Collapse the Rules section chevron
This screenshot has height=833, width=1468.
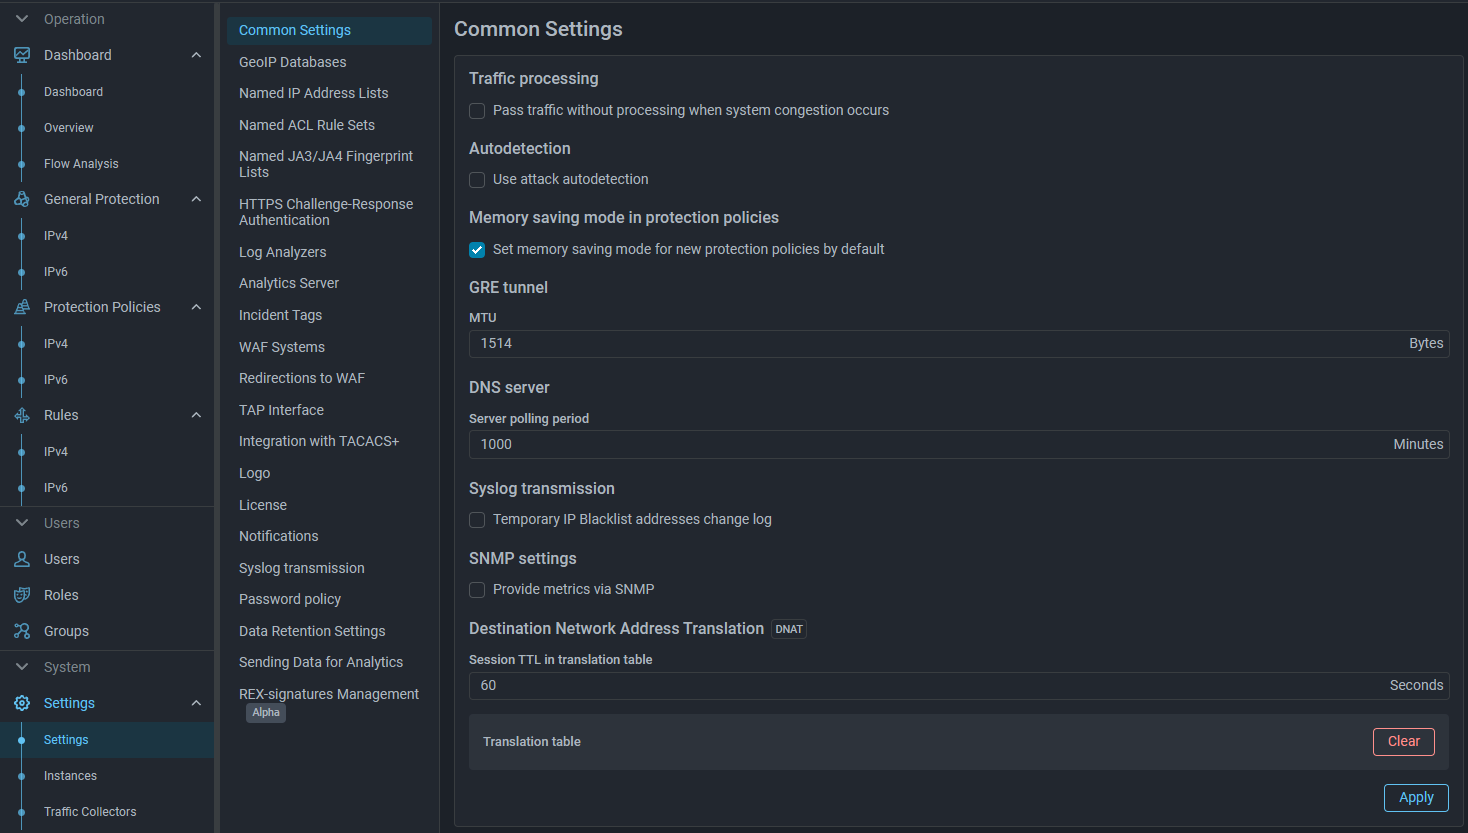click(196, 415)
